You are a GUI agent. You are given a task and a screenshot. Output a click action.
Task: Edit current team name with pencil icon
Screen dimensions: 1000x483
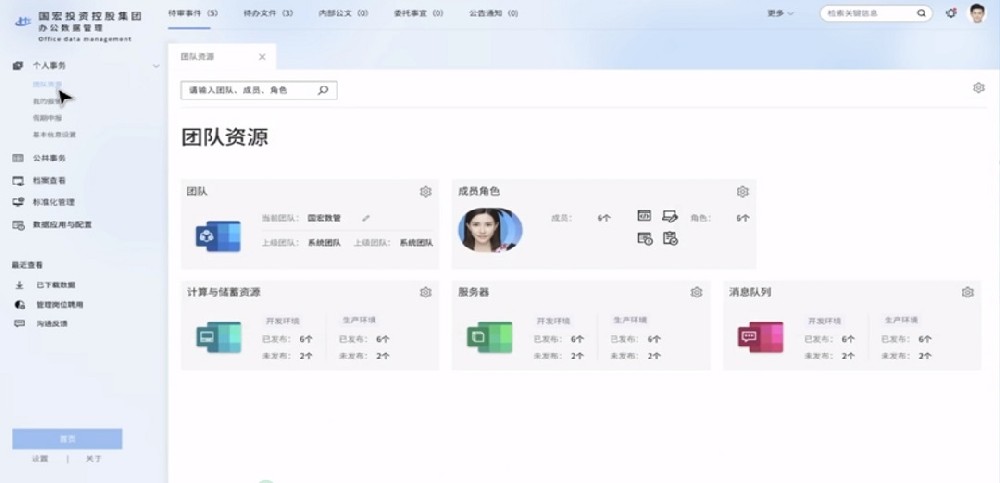(366, 218)
